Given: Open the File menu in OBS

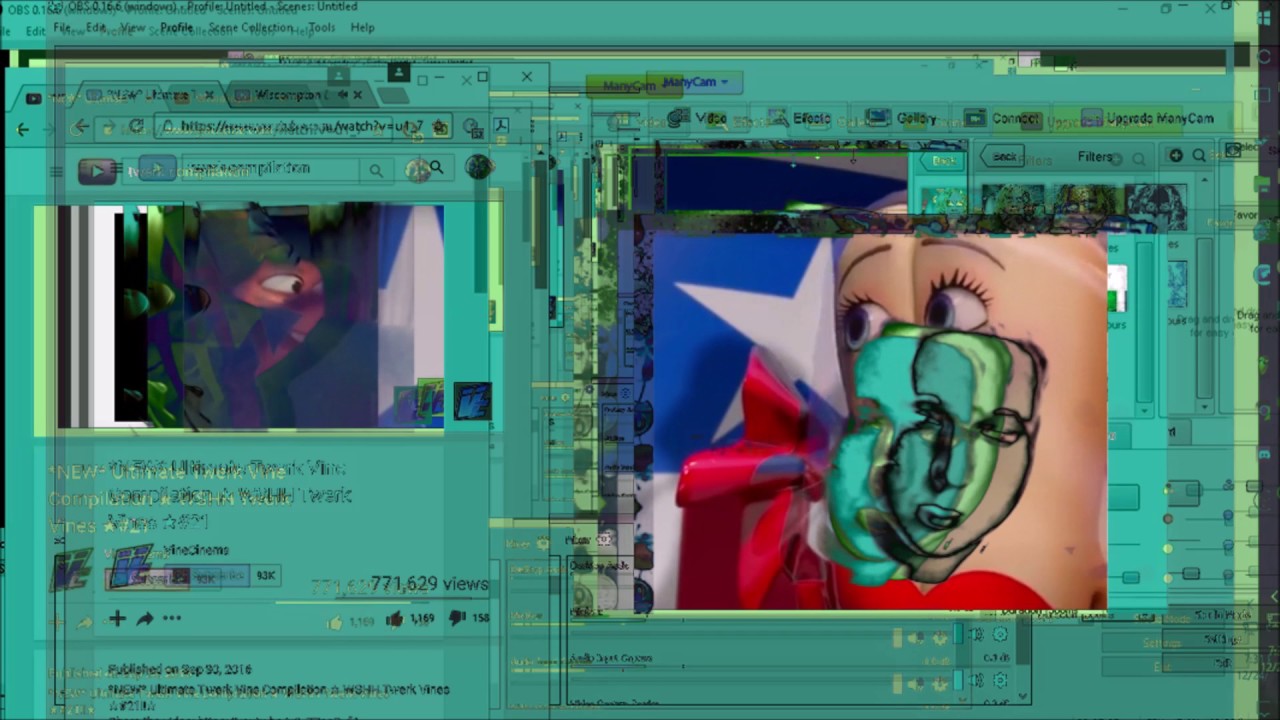Looking at the screenshot, I should (62, 28).
